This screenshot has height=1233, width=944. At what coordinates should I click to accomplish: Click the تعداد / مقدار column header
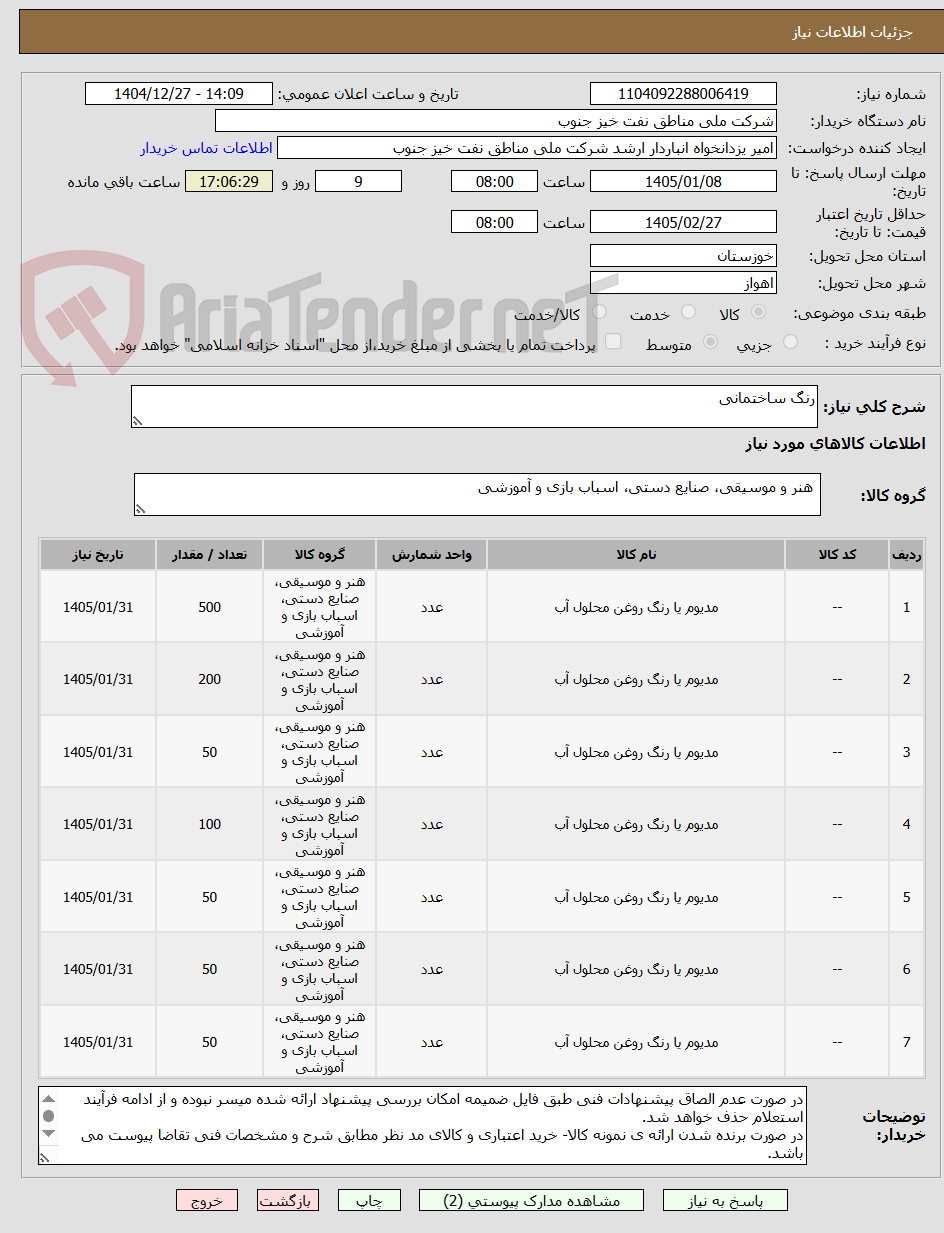point(210,554)
